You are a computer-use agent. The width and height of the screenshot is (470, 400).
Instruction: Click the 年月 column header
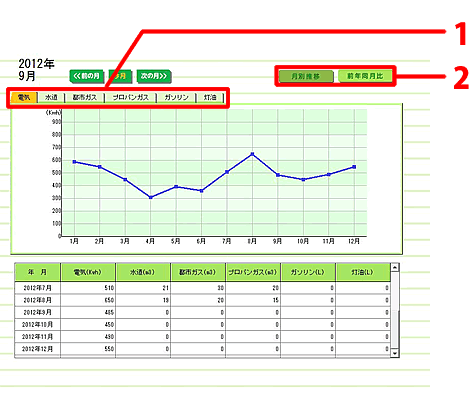37,272
